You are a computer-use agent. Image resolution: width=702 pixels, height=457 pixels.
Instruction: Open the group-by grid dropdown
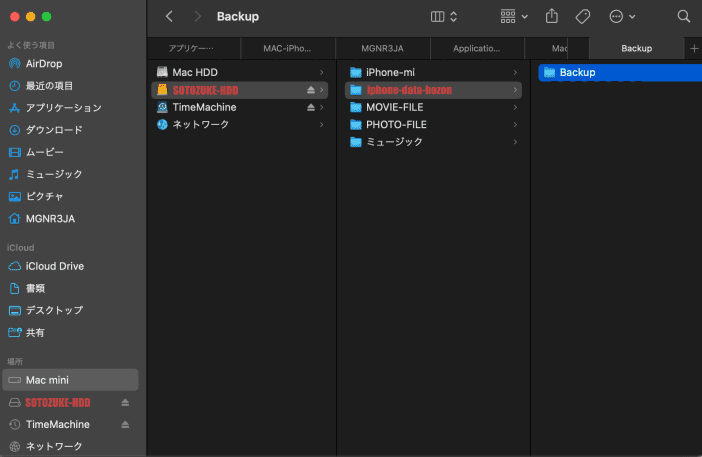pos(514,17)
